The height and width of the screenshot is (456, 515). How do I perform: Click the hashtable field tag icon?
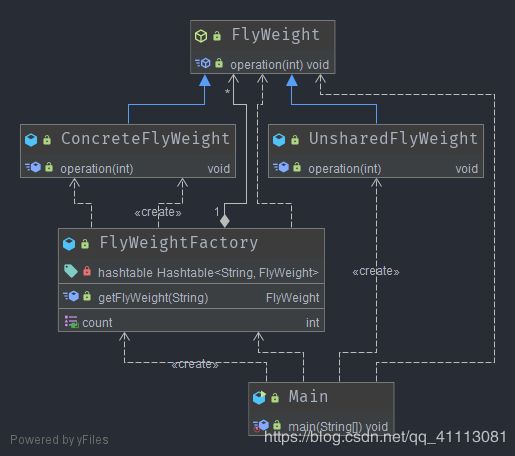[x=71, y=271]
